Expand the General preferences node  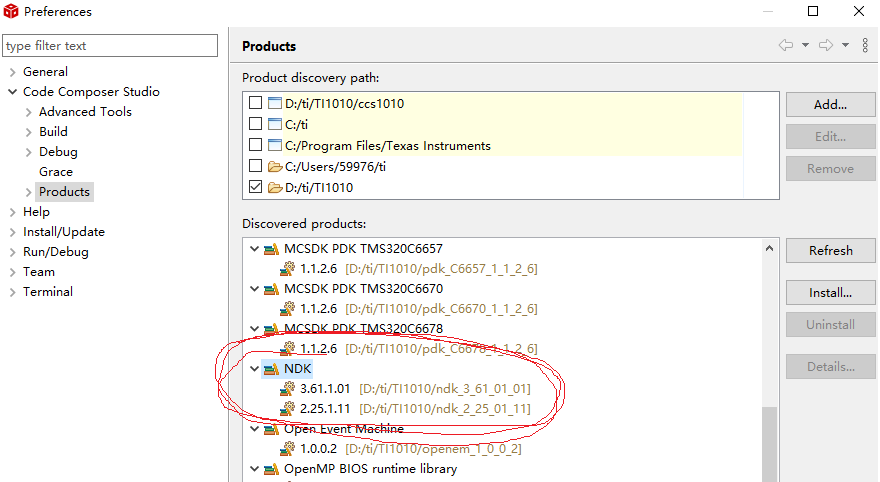[12, 72]
